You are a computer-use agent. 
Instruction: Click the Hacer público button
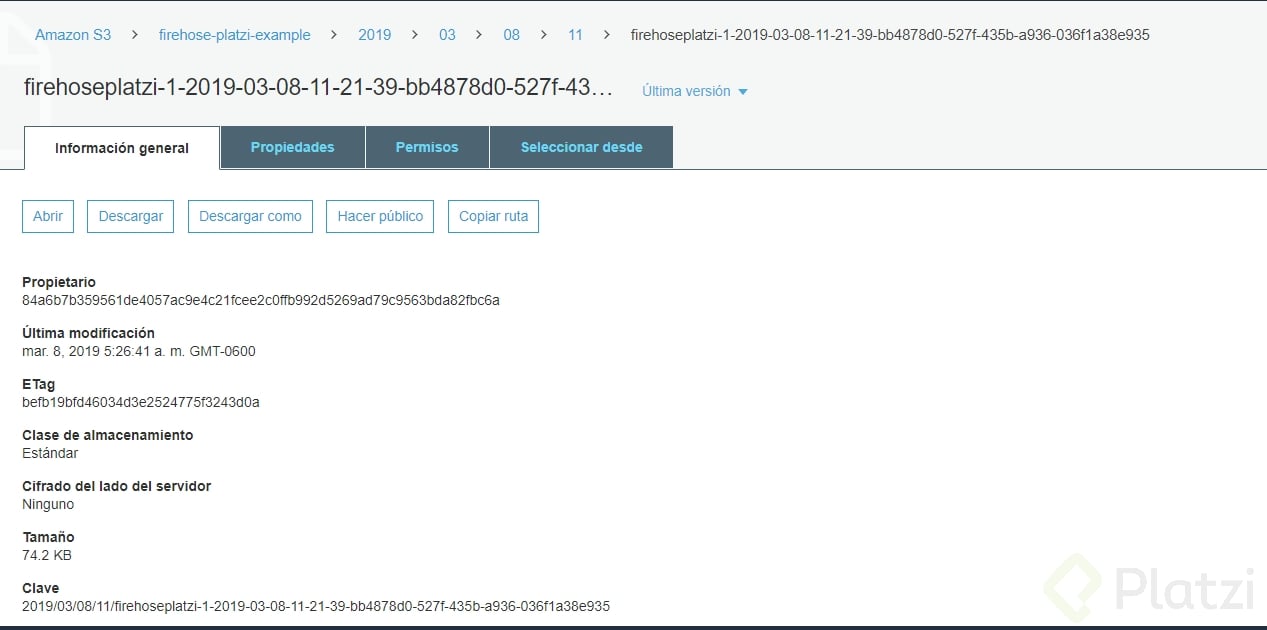click(380, 216)
